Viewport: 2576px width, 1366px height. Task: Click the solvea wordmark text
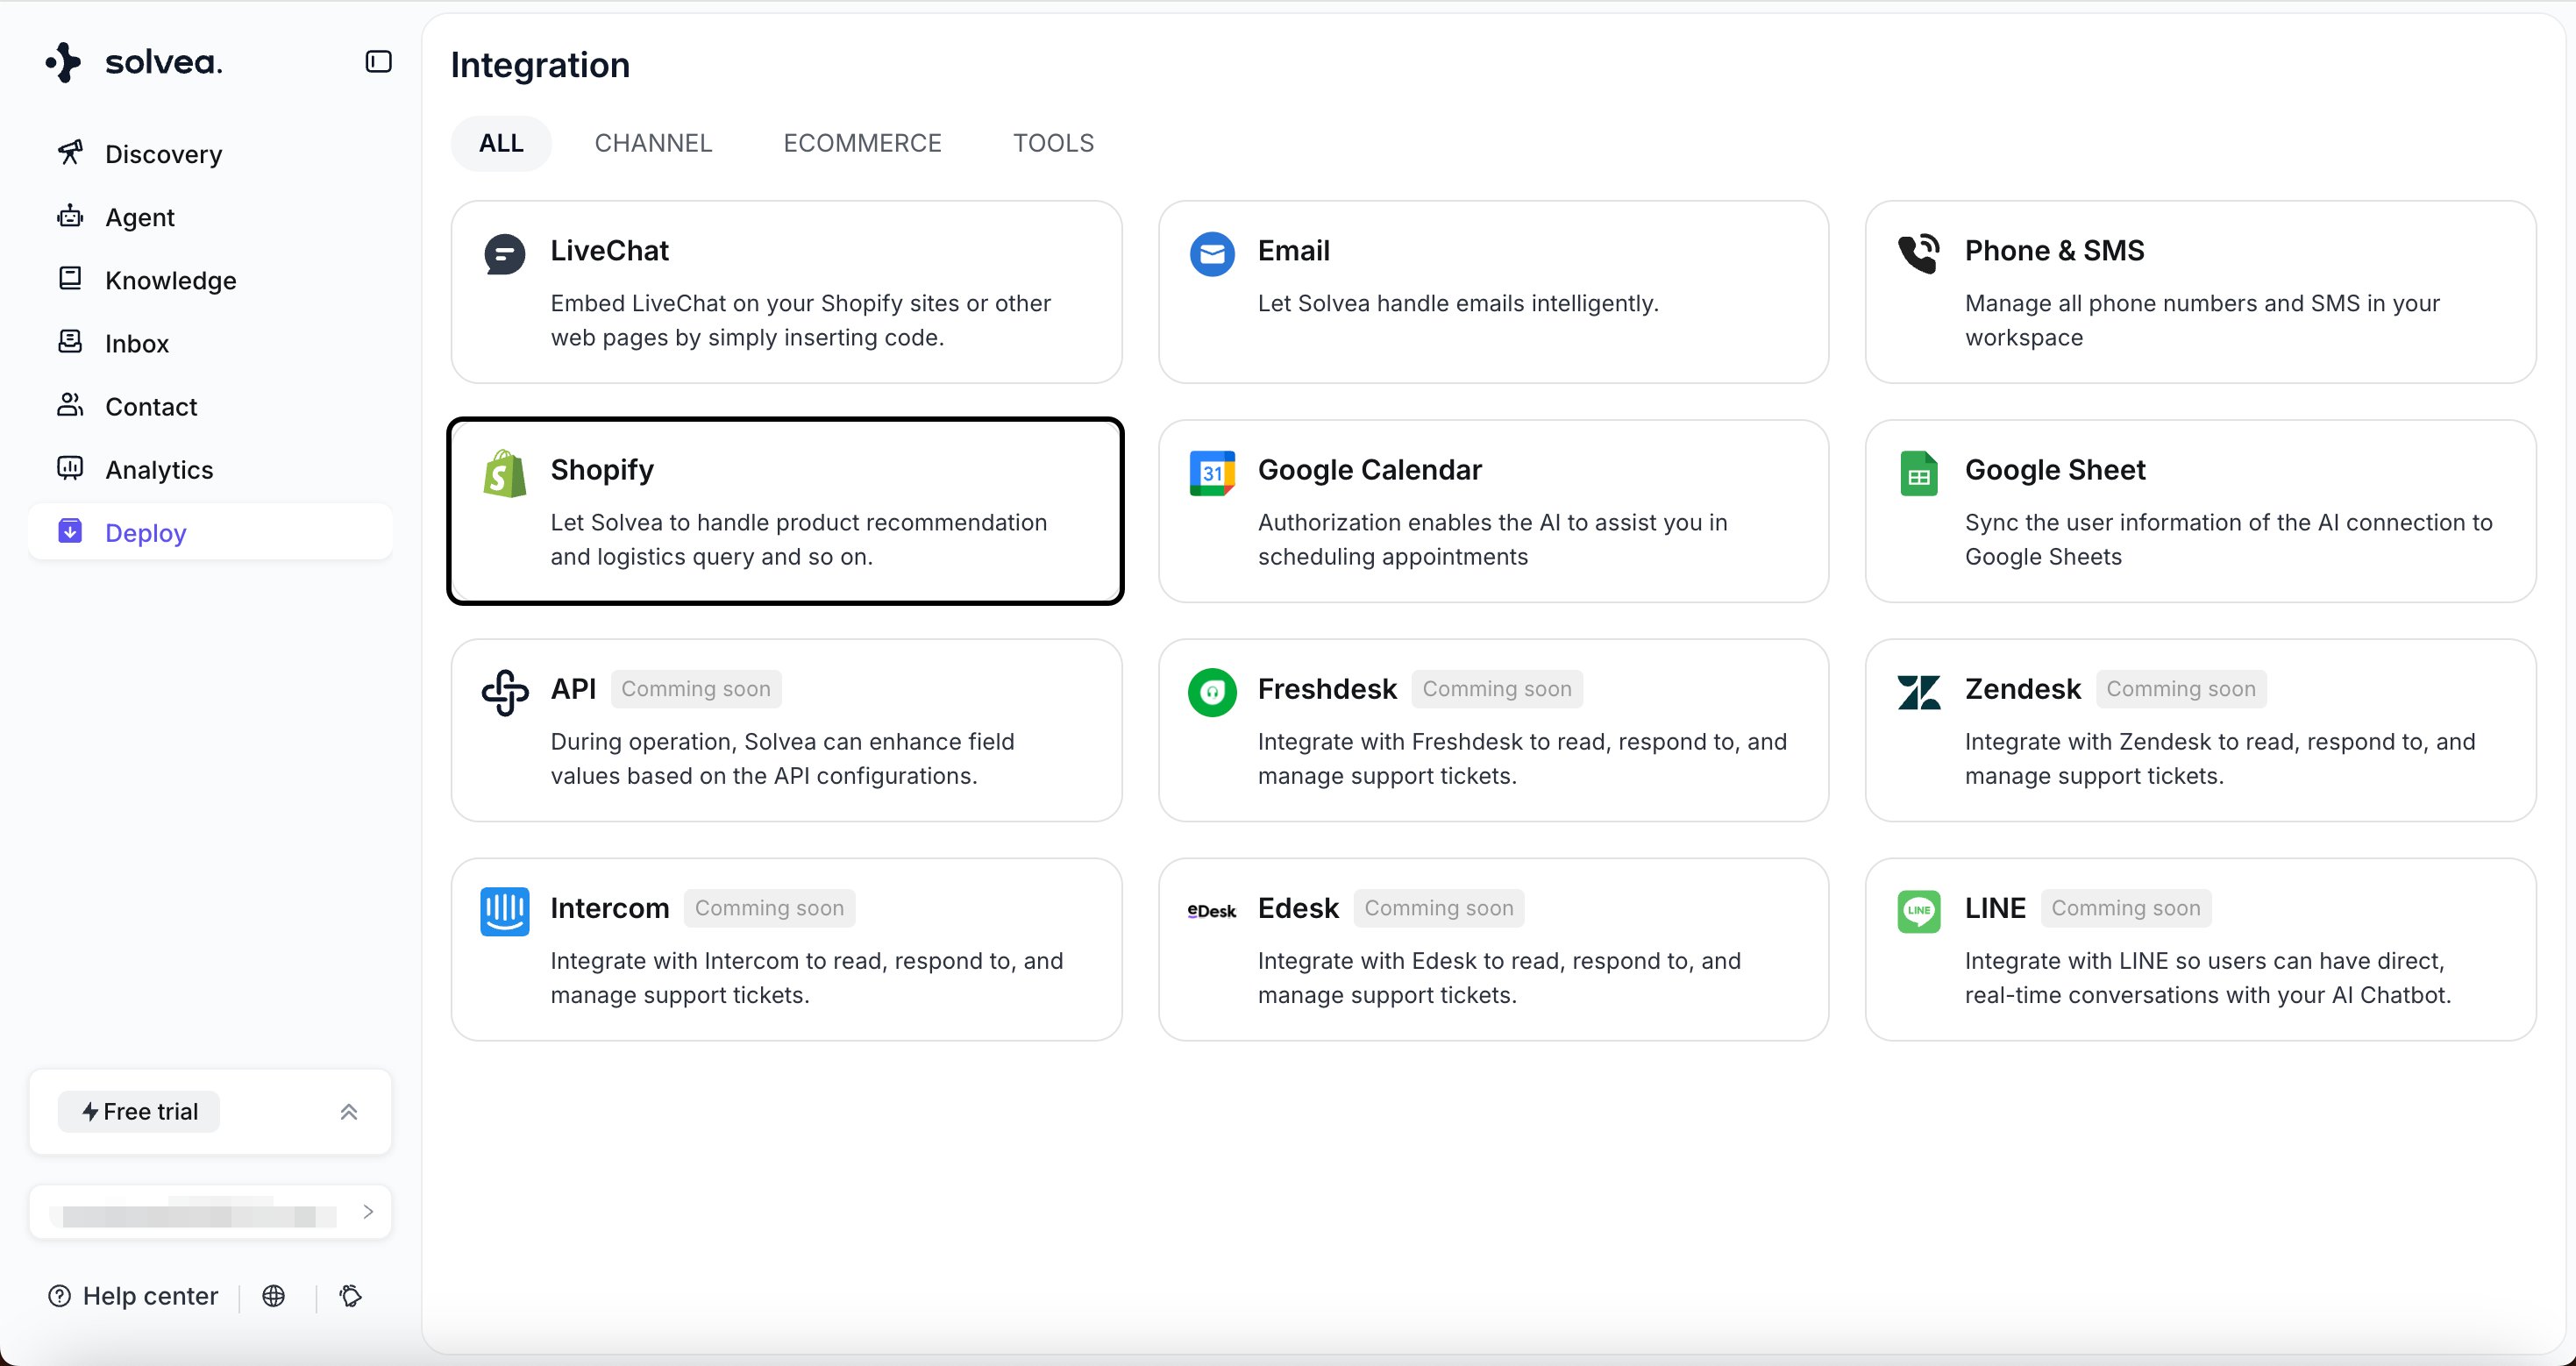coord(164,62)
